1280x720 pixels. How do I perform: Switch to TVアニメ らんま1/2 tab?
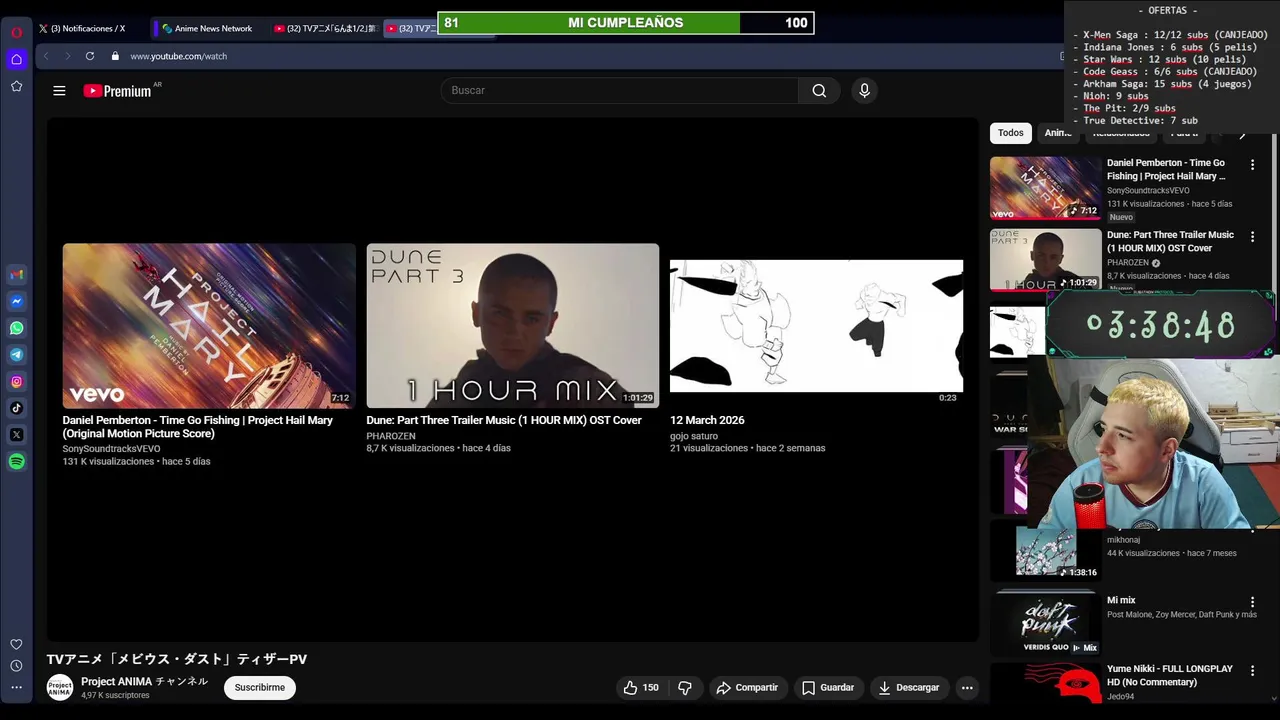[326, 28]
